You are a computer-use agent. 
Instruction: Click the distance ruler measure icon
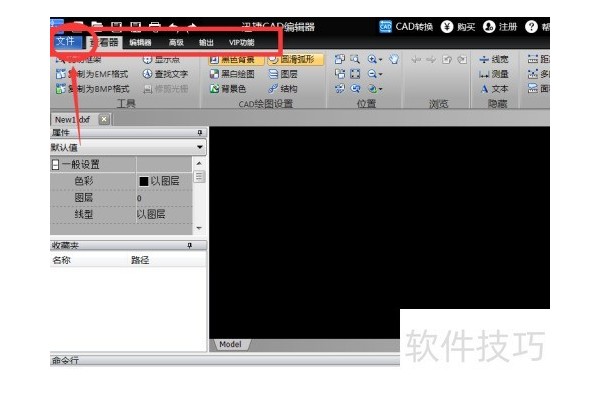coord(533,59)
